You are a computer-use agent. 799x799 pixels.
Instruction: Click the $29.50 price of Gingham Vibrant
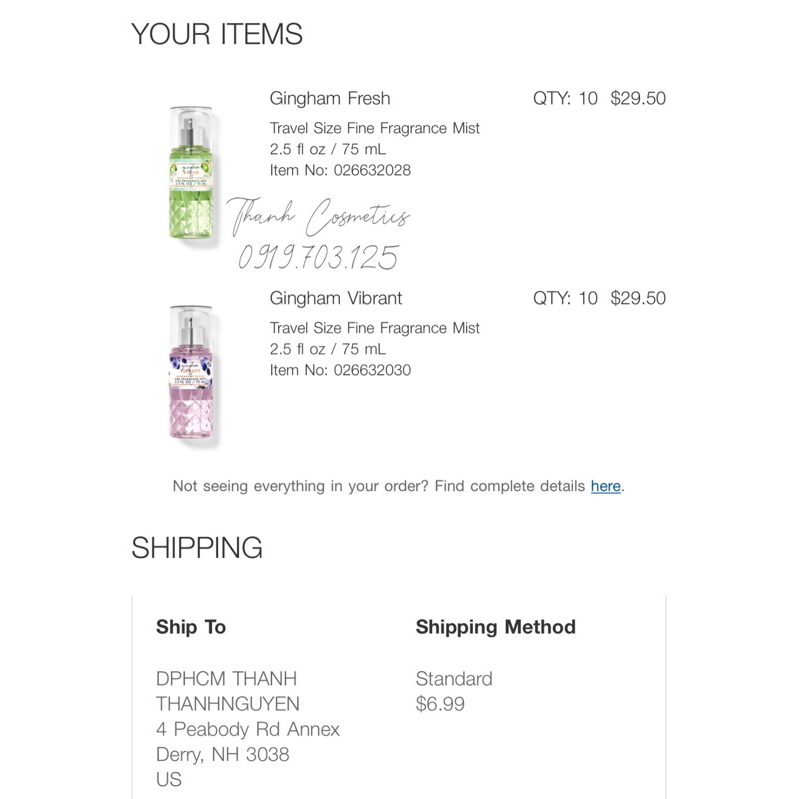(638, 298)
